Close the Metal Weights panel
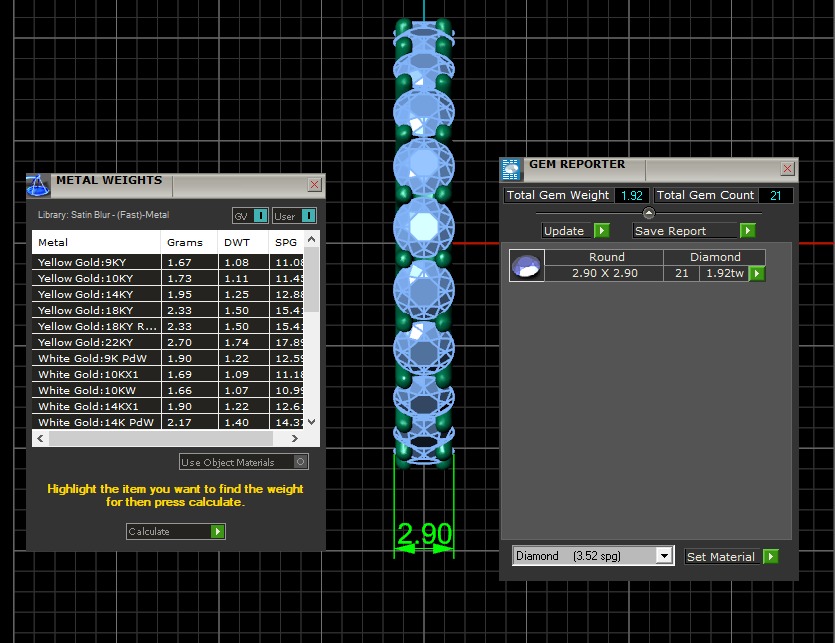 pyautogui.click(x=314, y=184)
